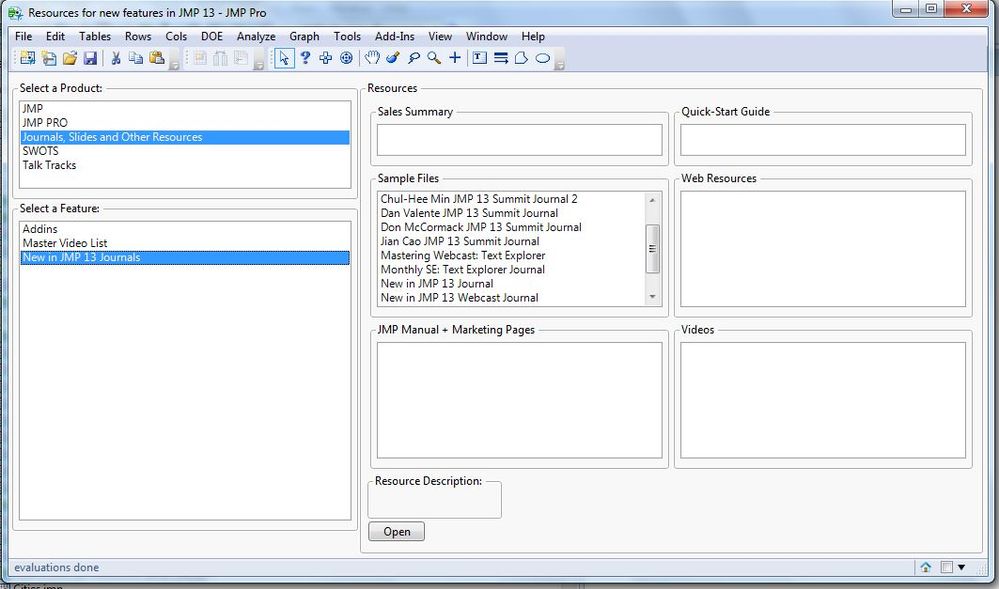Screen dimensions: 999x589
Task: Open the status bar dropdown arrow
Action: pyautogui.click(x=961, y=567)
